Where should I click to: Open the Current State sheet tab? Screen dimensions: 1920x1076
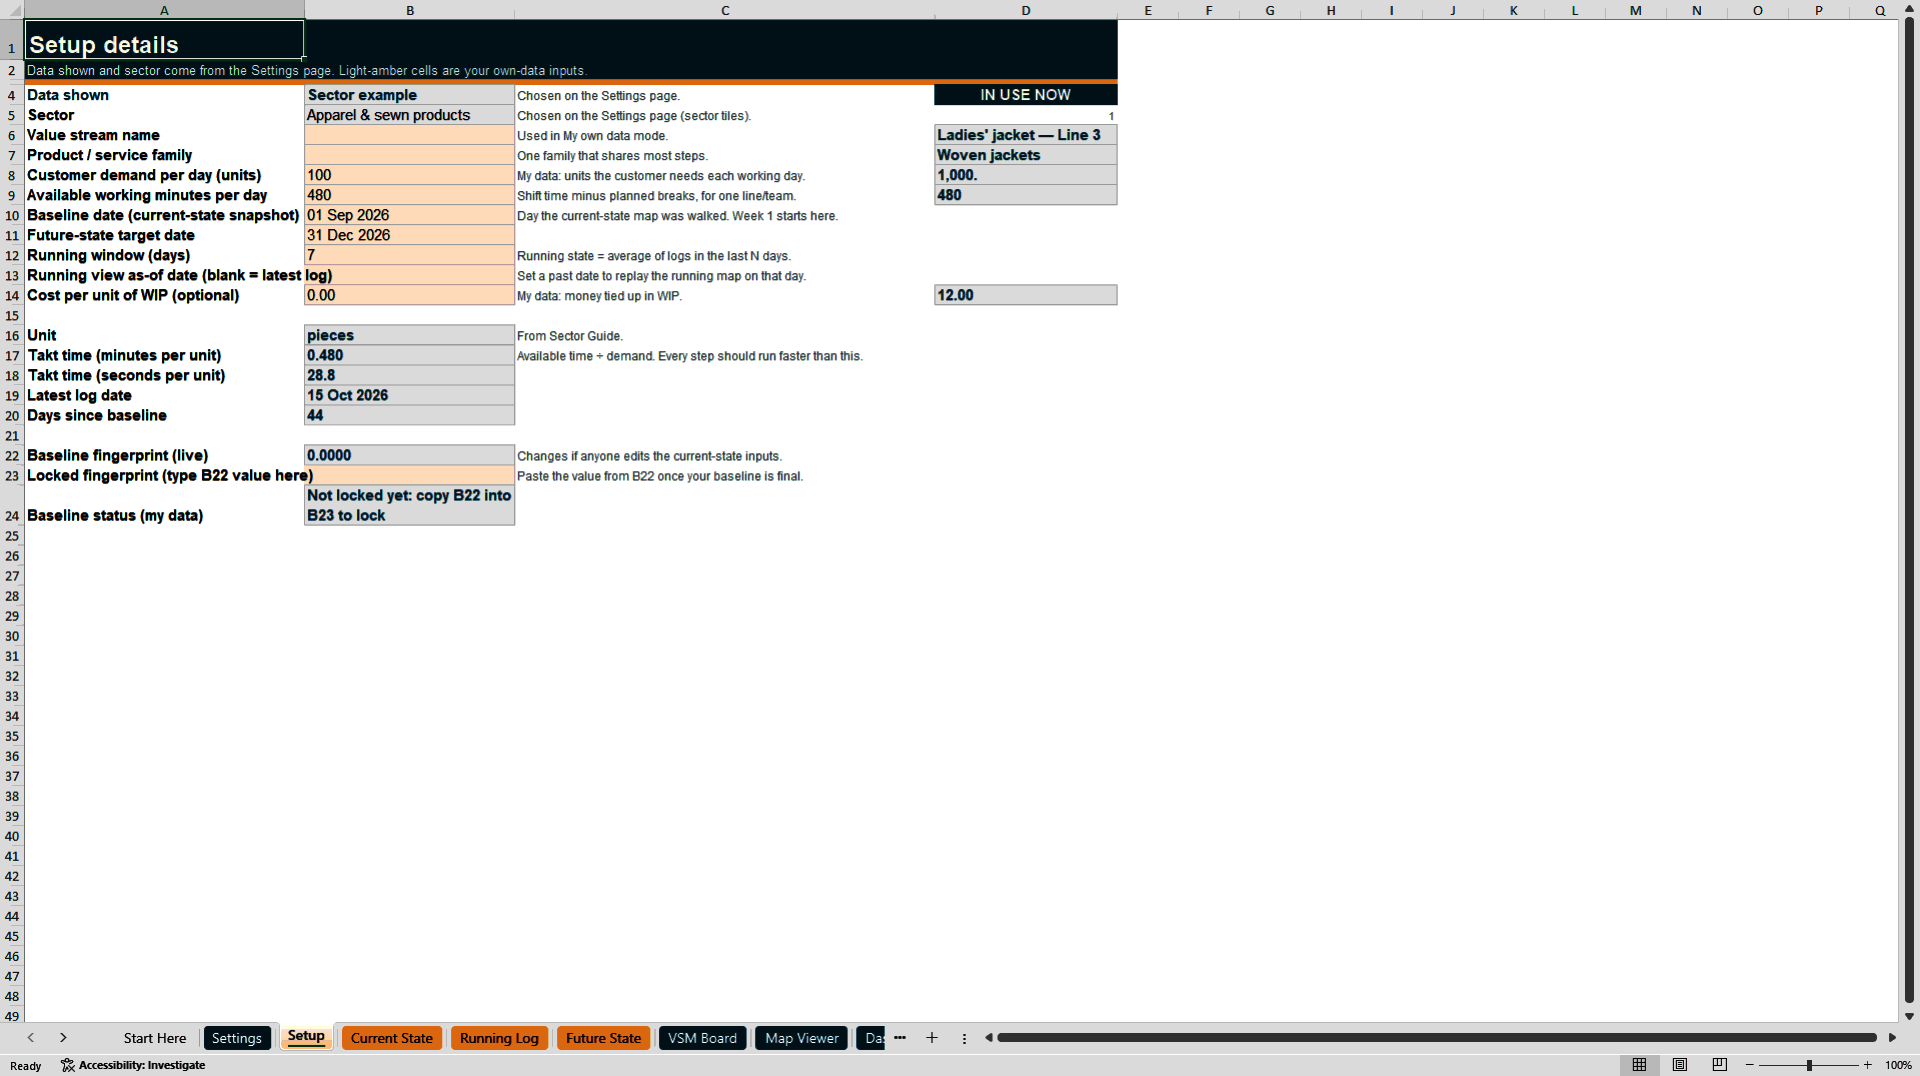[x=392, y=1038]
